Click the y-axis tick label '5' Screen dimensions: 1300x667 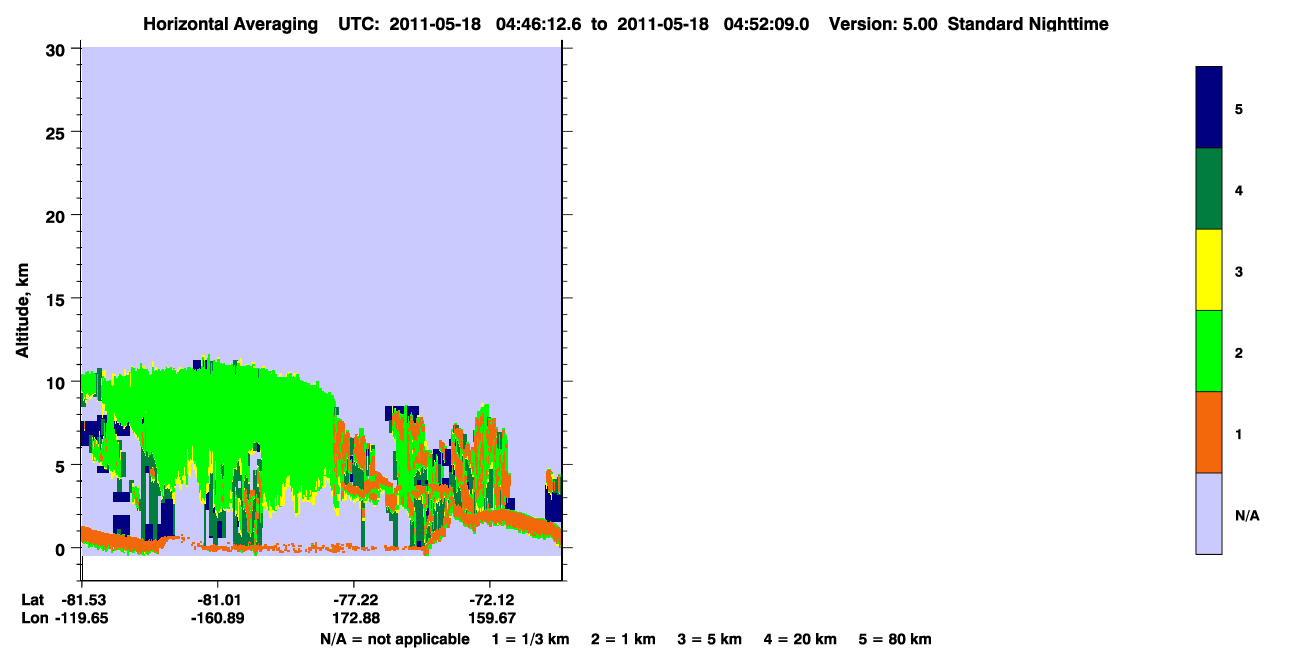click(62, 465)
